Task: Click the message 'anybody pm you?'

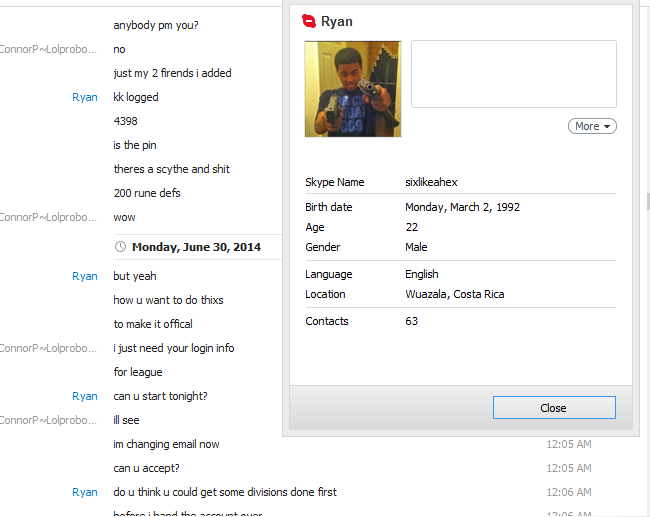Action: click(x=156, y=25)
